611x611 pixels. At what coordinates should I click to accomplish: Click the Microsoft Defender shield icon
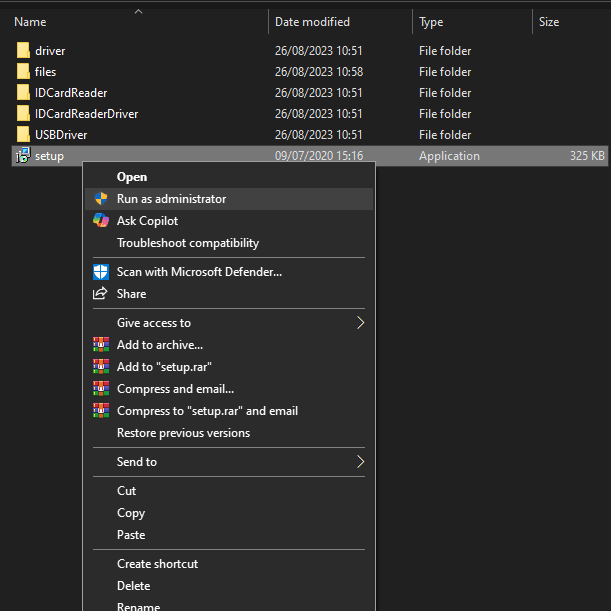[x=101, y=272]
